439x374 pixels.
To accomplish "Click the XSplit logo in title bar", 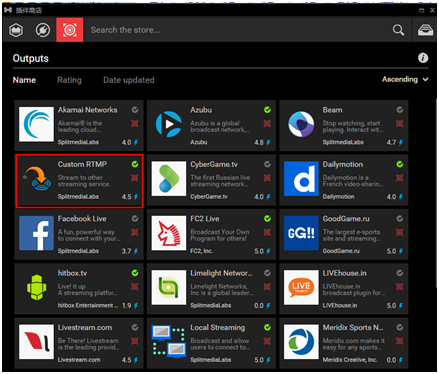I will 8,10.
